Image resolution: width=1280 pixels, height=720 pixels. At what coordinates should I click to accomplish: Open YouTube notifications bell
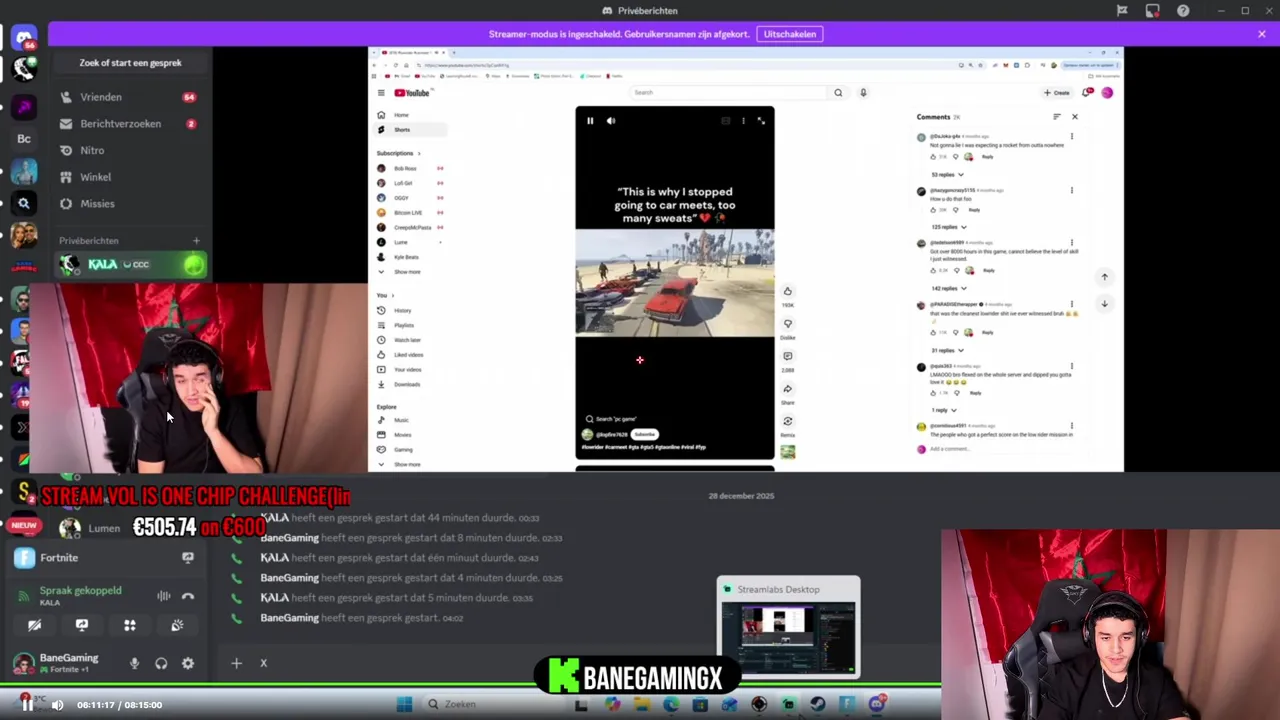(x=1088, y=93)
